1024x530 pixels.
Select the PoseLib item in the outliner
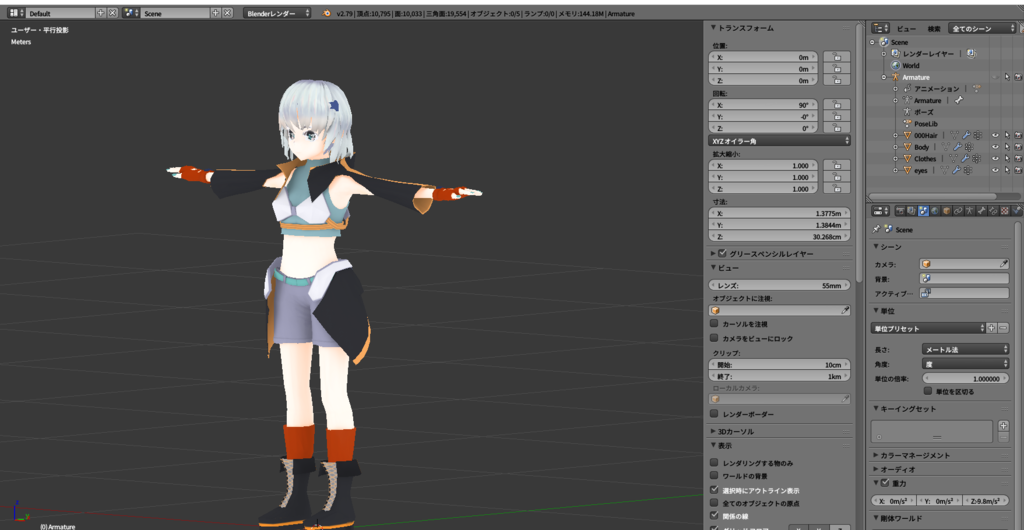click(x=926, y=123)
